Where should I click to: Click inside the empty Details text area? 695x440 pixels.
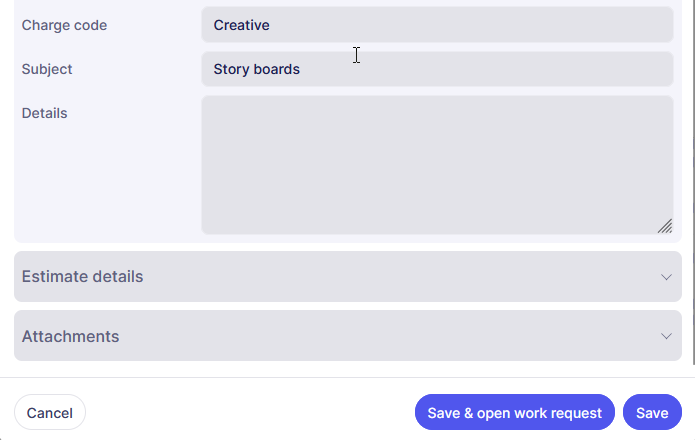437,165
